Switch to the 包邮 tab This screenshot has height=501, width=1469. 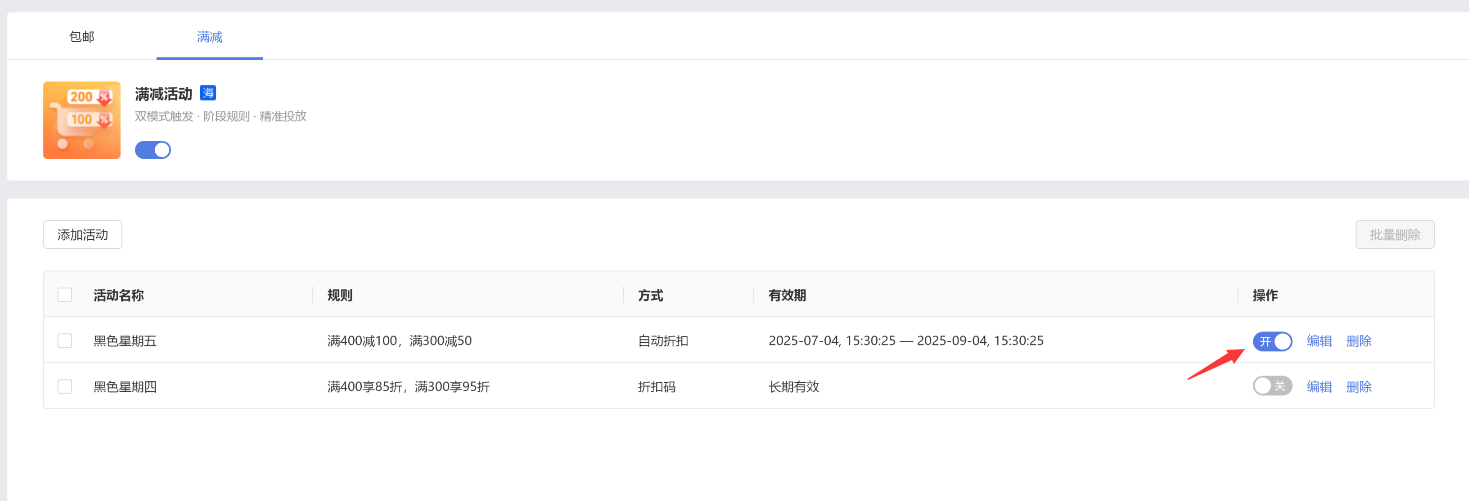[x=82, y=37]
